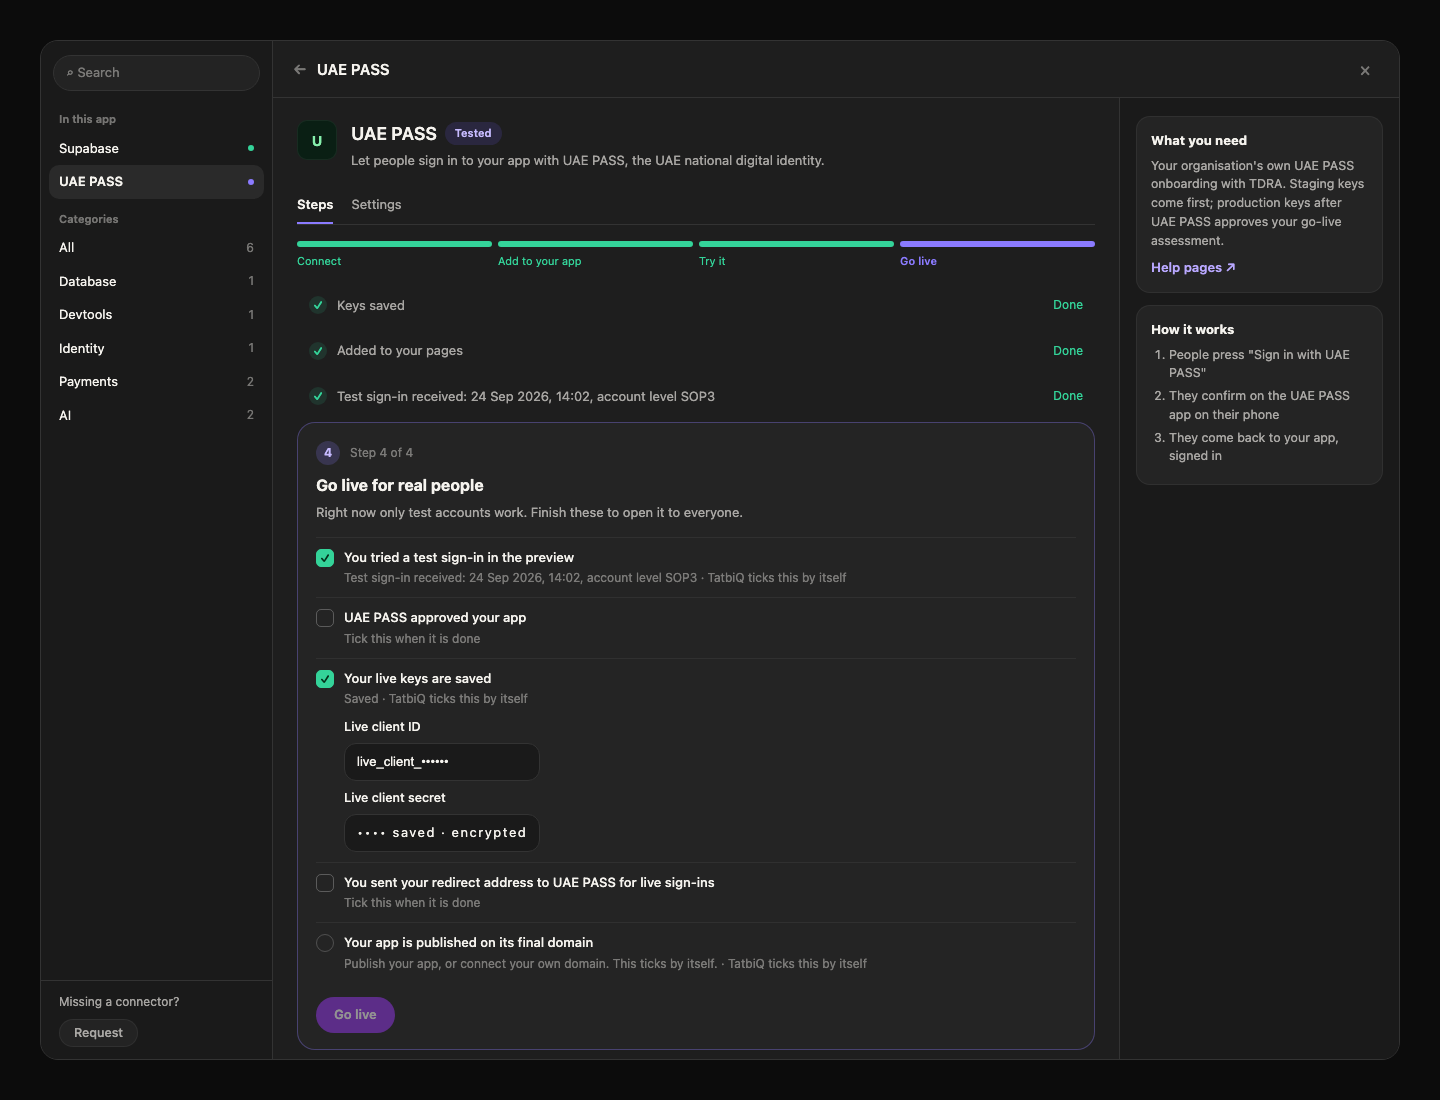Click the checkmark beside Test sign-in received row
This screenshot has width=1440, height=1100.
(x=318, y=396)
